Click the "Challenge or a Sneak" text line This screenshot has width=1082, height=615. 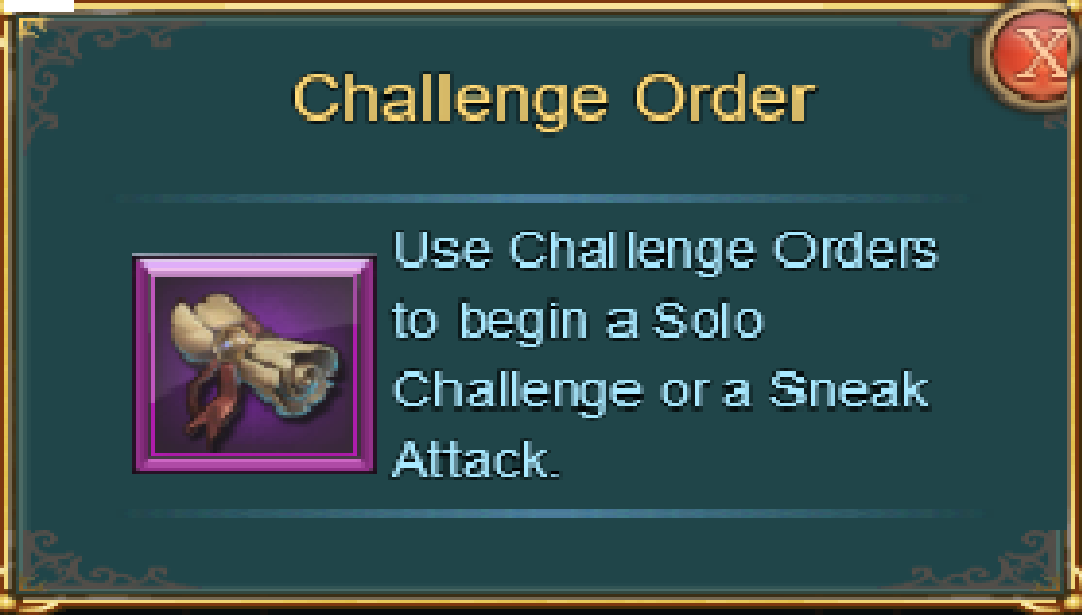point(661,391)
